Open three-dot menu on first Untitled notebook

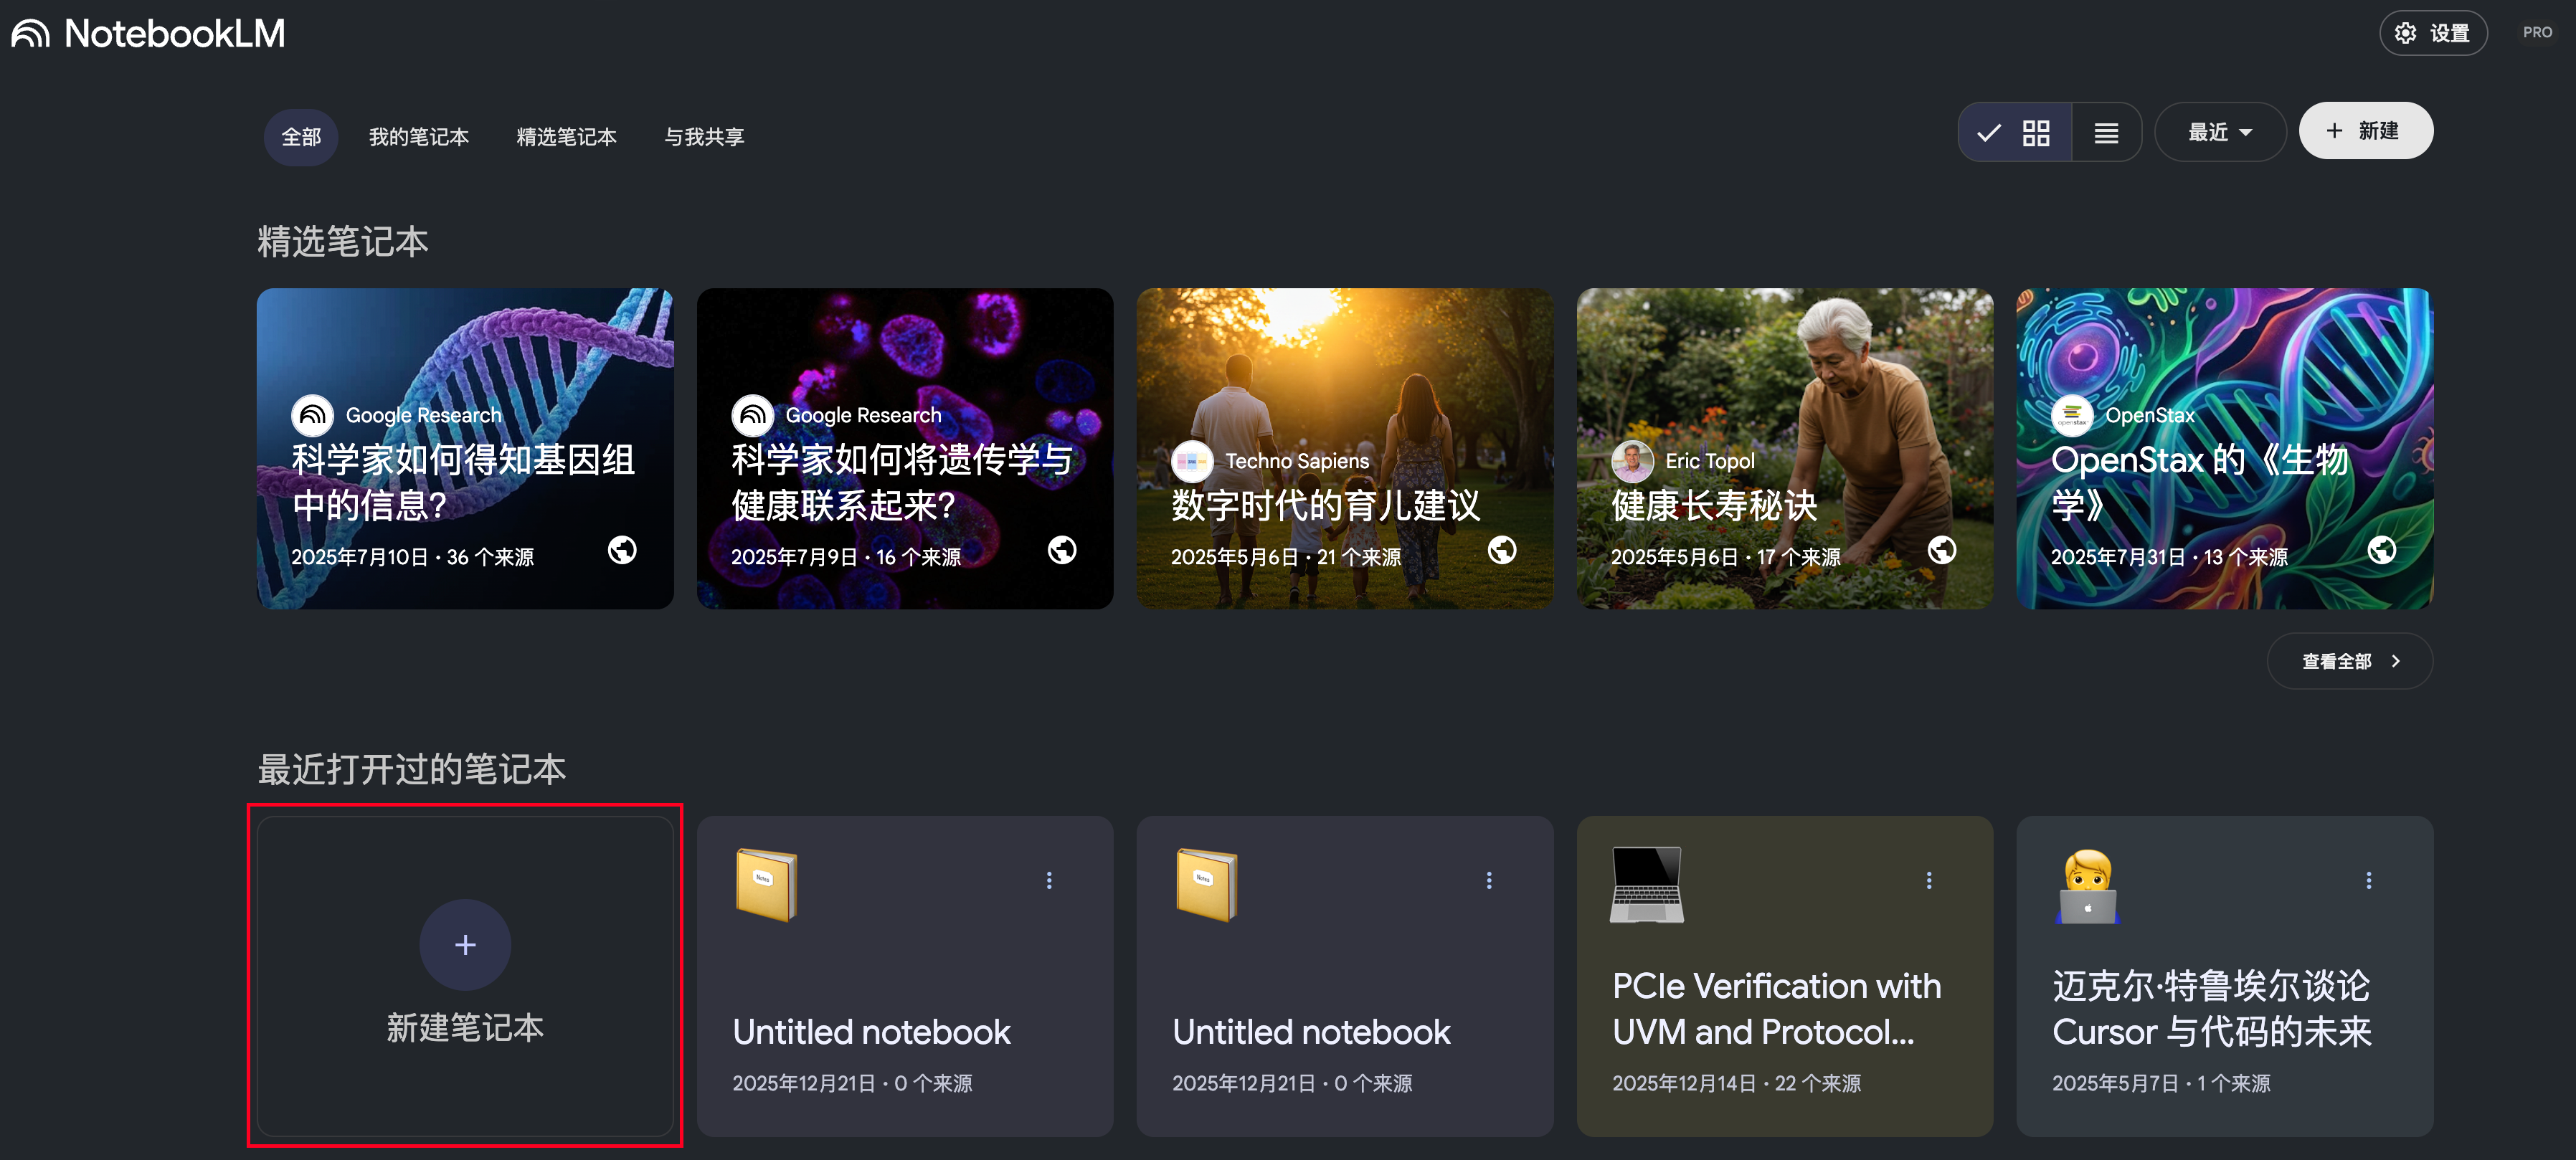tap(1048, 880)
